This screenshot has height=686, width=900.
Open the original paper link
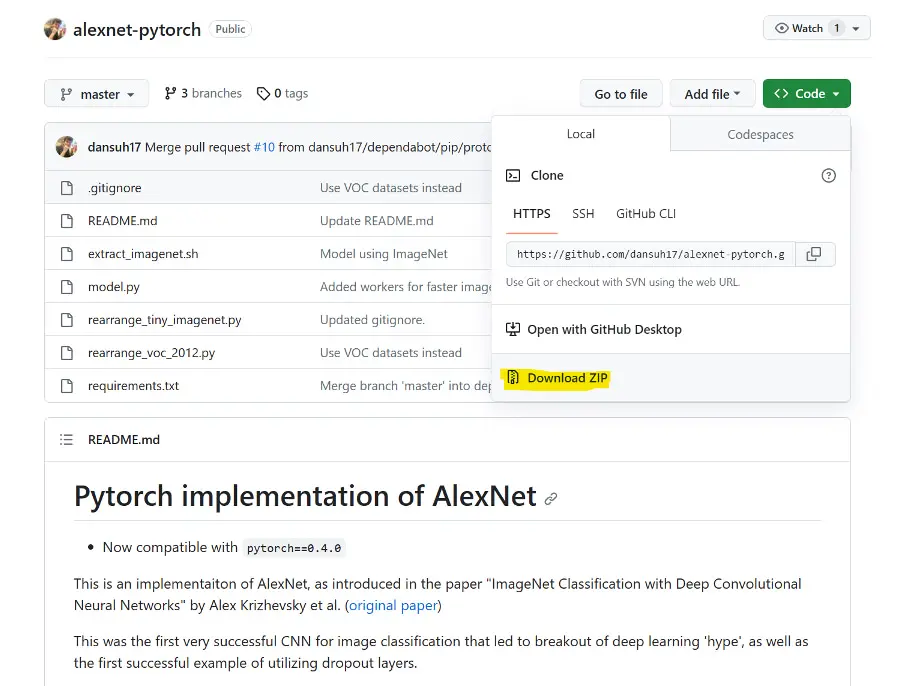pyautogui.click(x=393, y=606)
